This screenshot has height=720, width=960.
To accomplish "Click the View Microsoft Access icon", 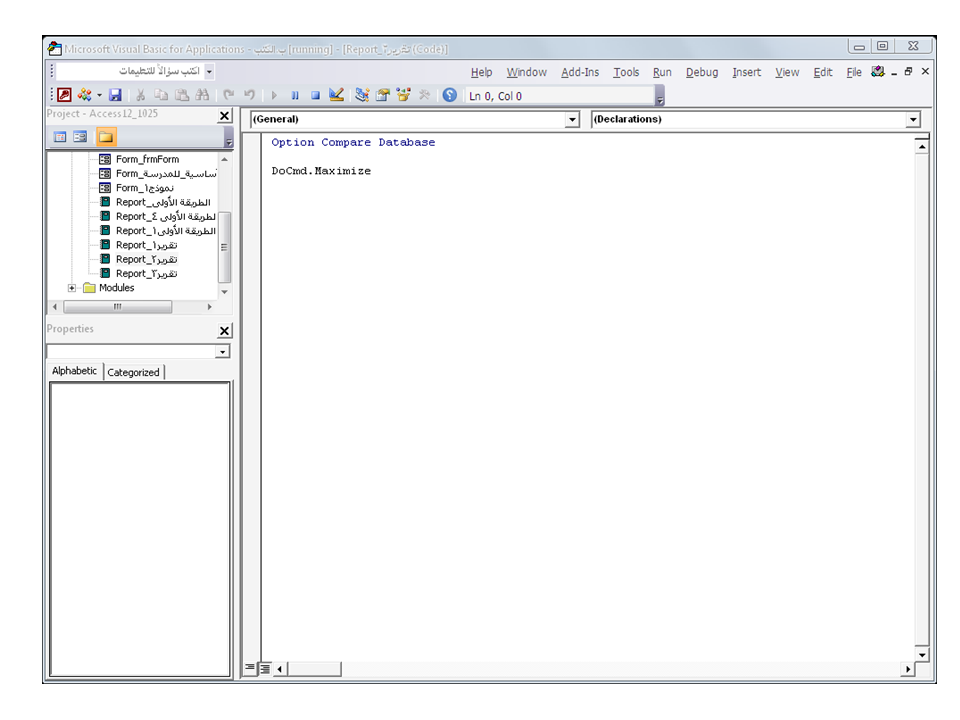I will [65, 95].
